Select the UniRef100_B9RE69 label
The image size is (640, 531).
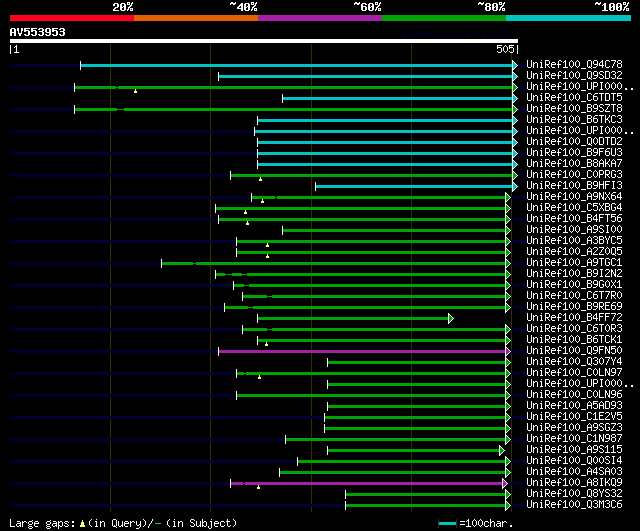pyautogui.click(x=574, y=307)
